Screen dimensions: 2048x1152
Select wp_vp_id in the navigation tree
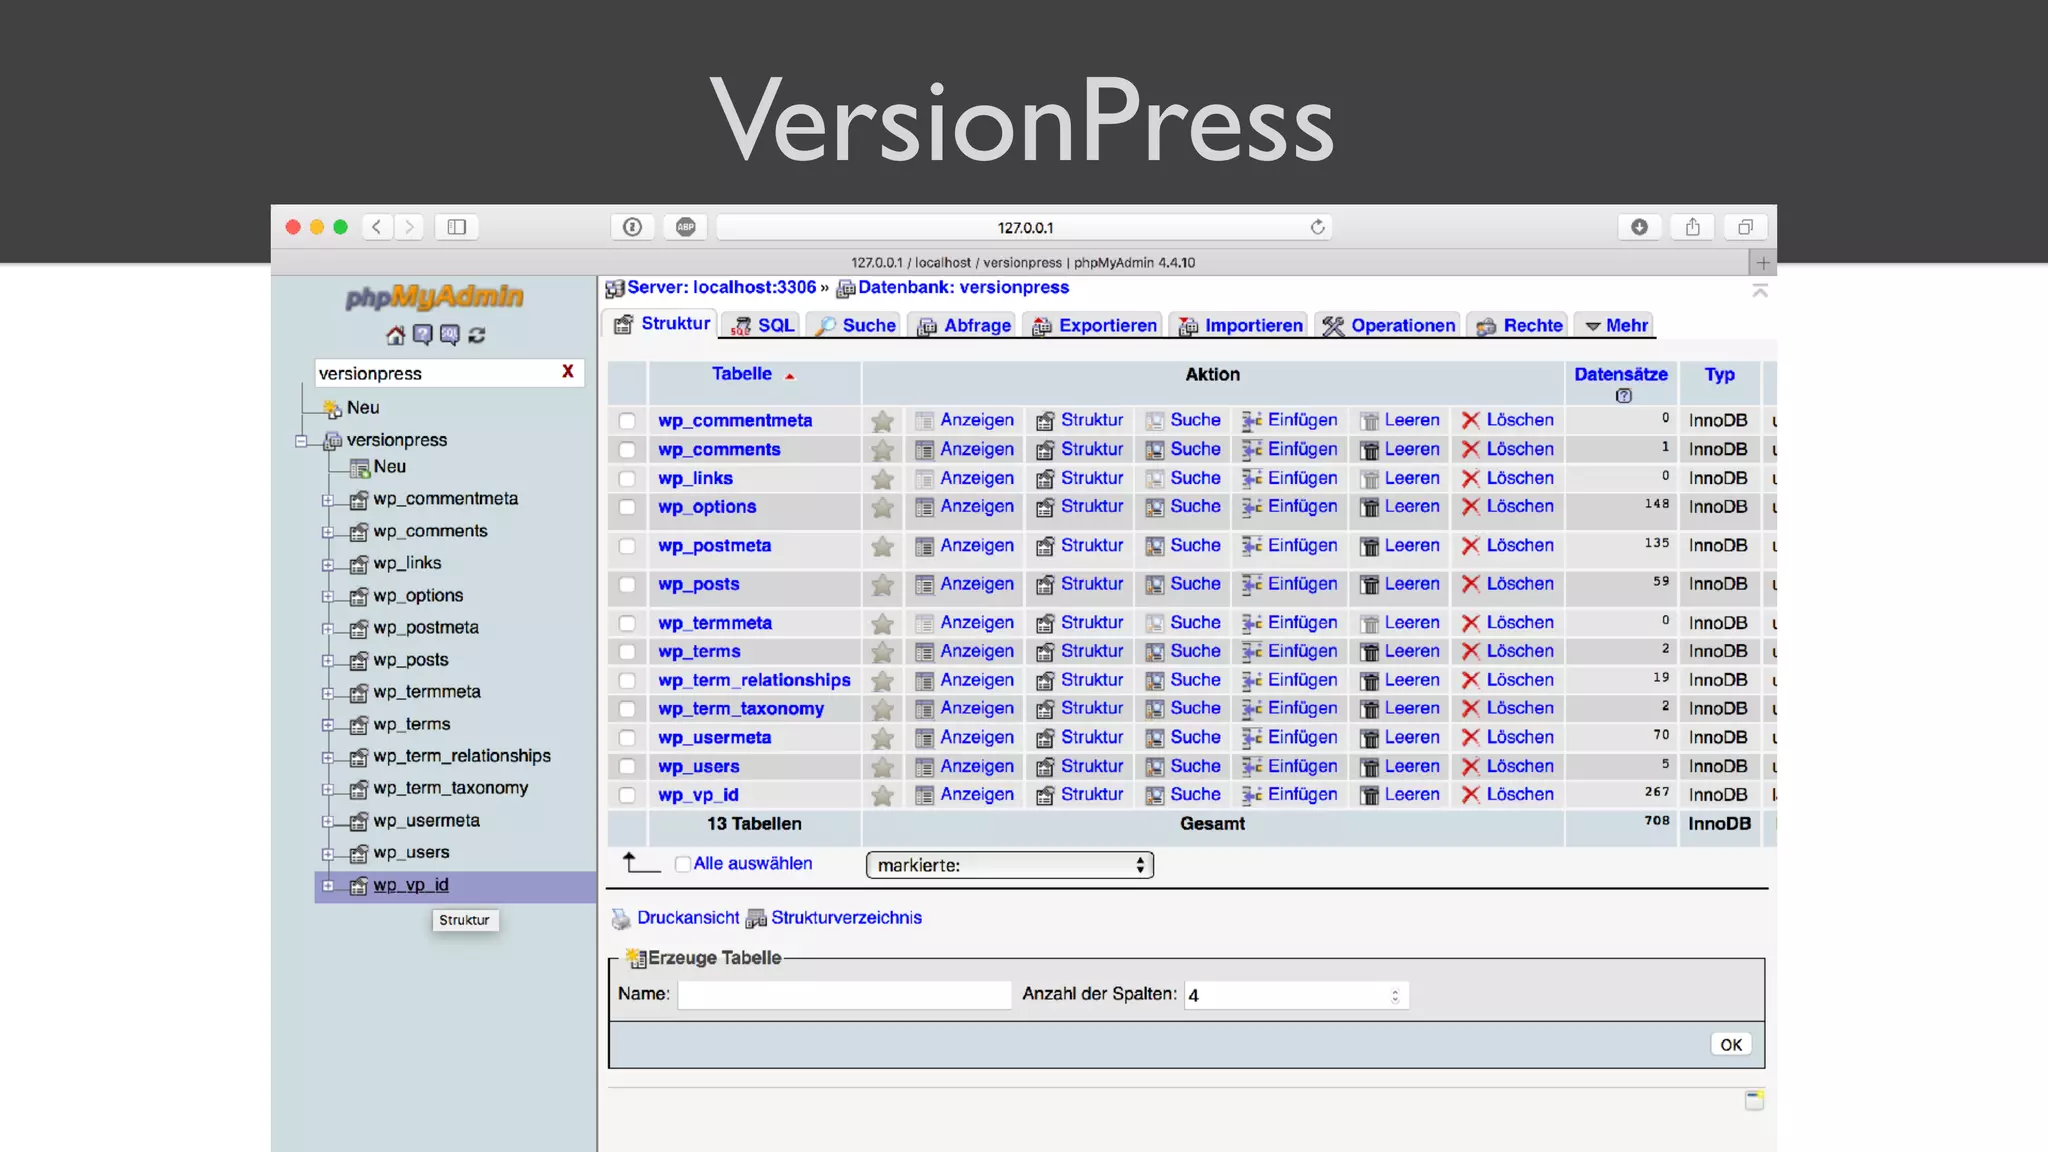tap(411, 885)
